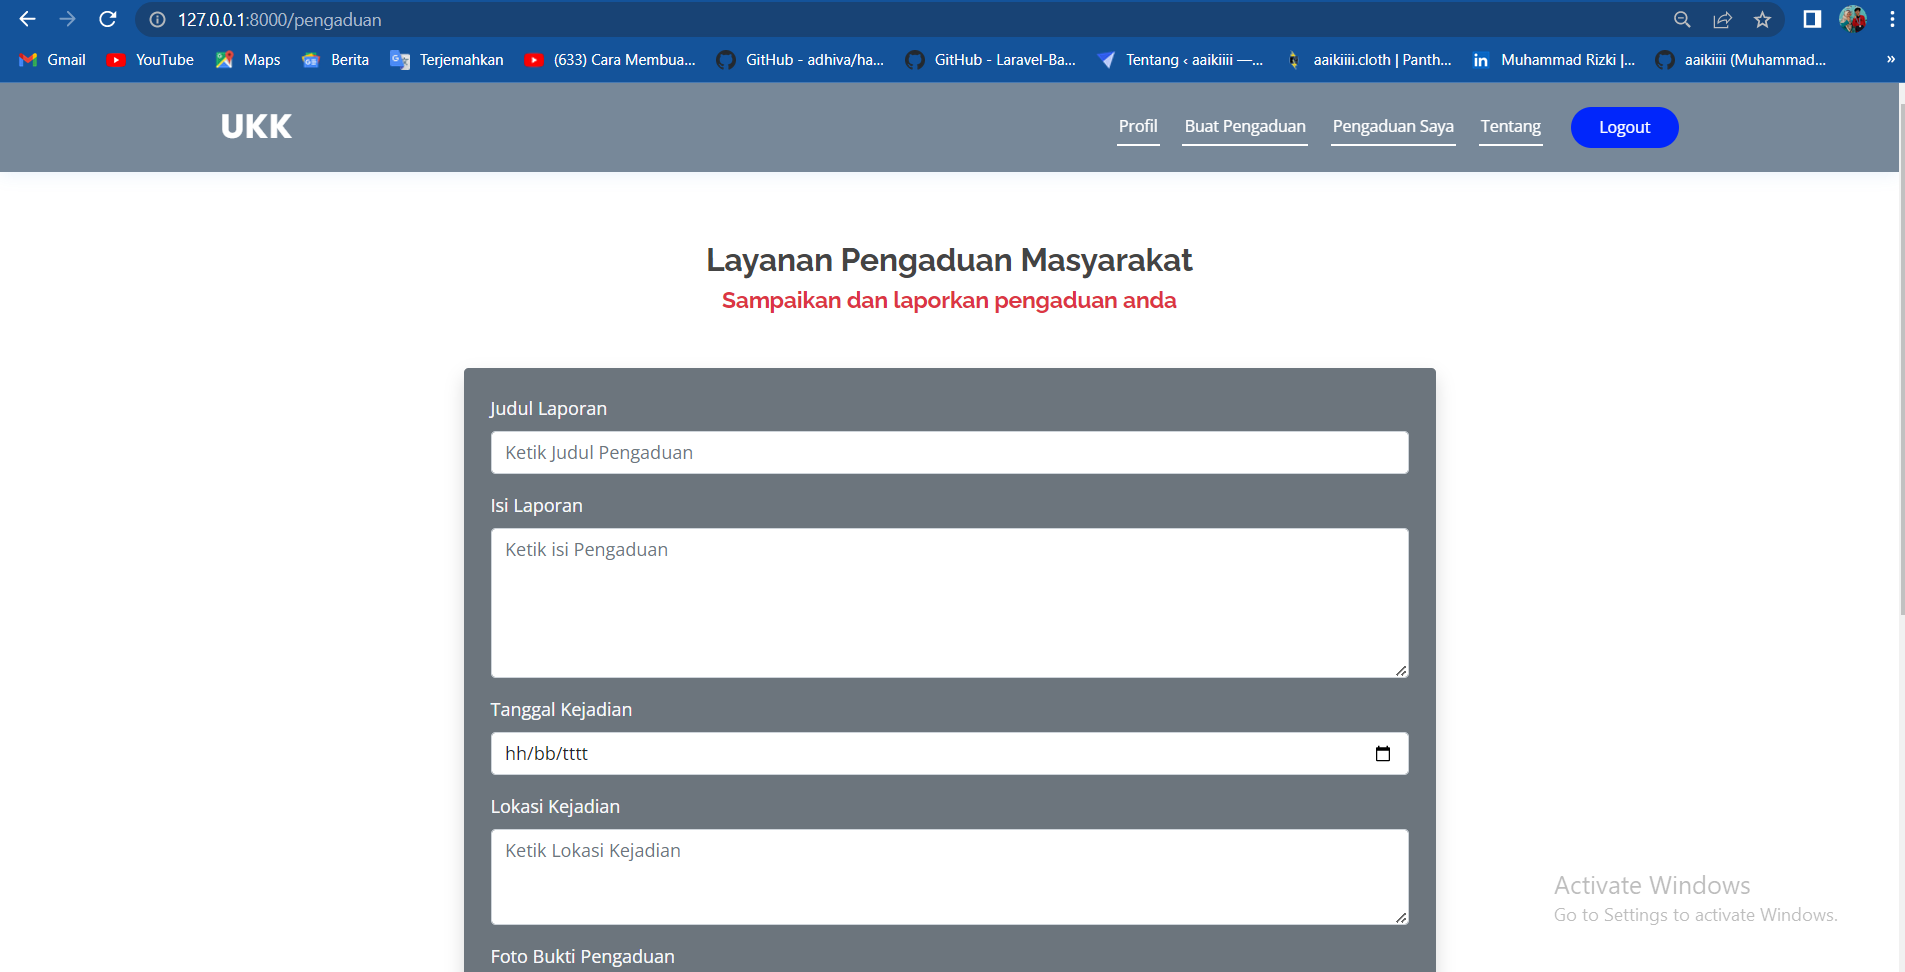Screen dimensions: 1905x972
Task: Open the Maps bookmark
Action: (248, 60)
